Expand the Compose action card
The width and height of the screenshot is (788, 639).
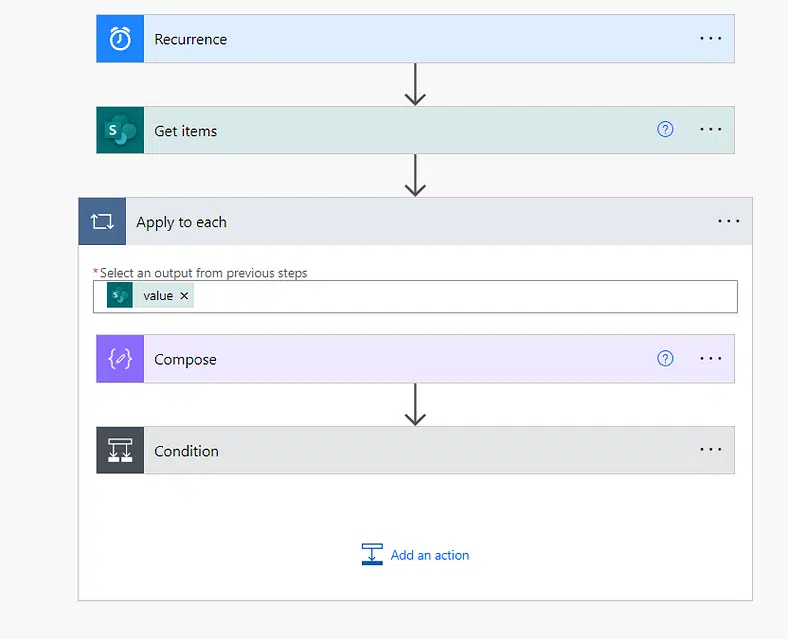[415, 359]
